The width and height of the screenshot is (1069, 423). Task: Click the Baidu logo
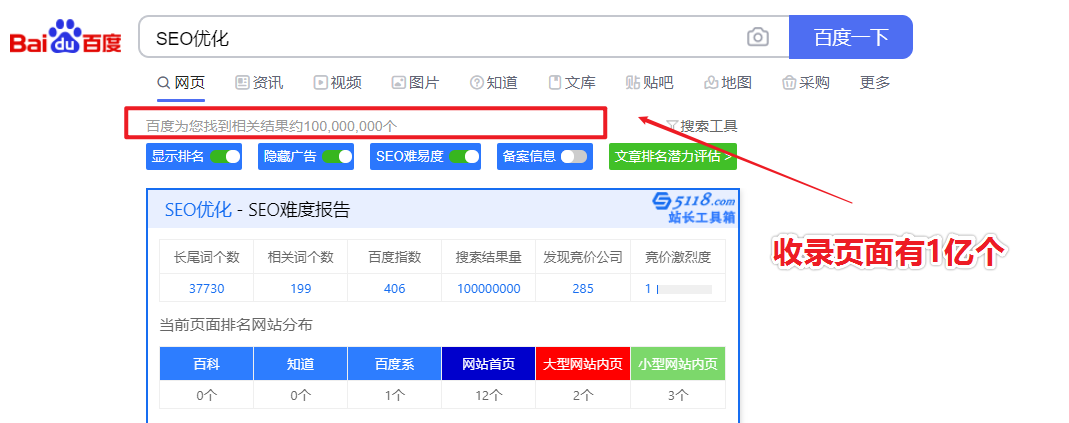(x=65, y=38)
